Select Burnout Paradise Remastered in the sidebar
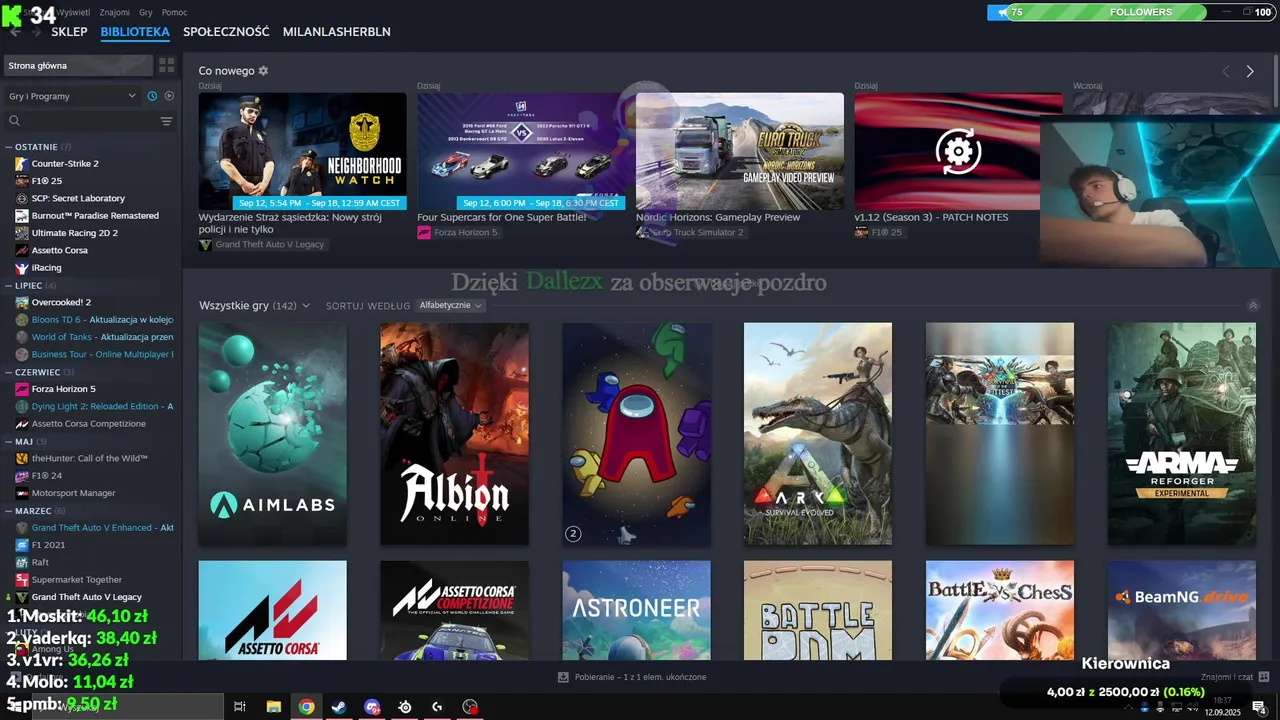1280x720 pixels. [93, 215]
